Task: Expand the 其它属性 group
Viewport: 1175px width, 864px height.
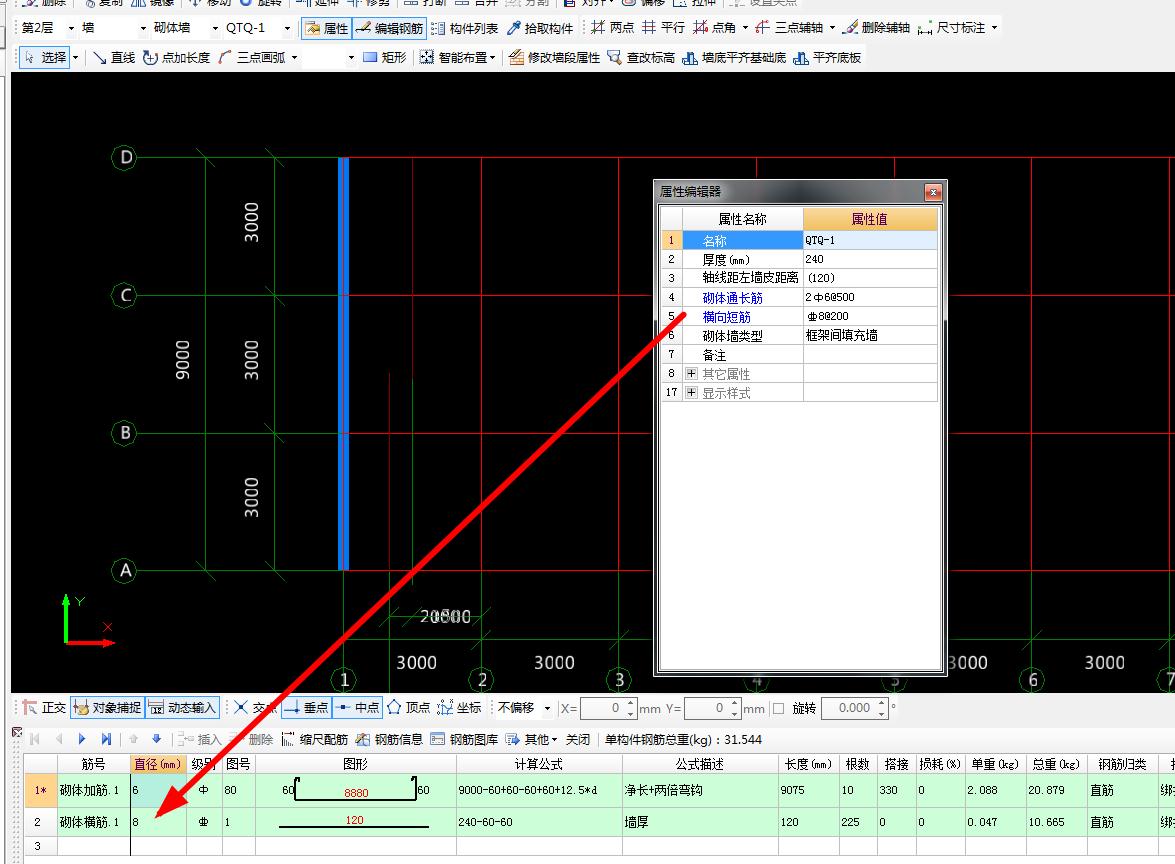Action: point(692,373)
